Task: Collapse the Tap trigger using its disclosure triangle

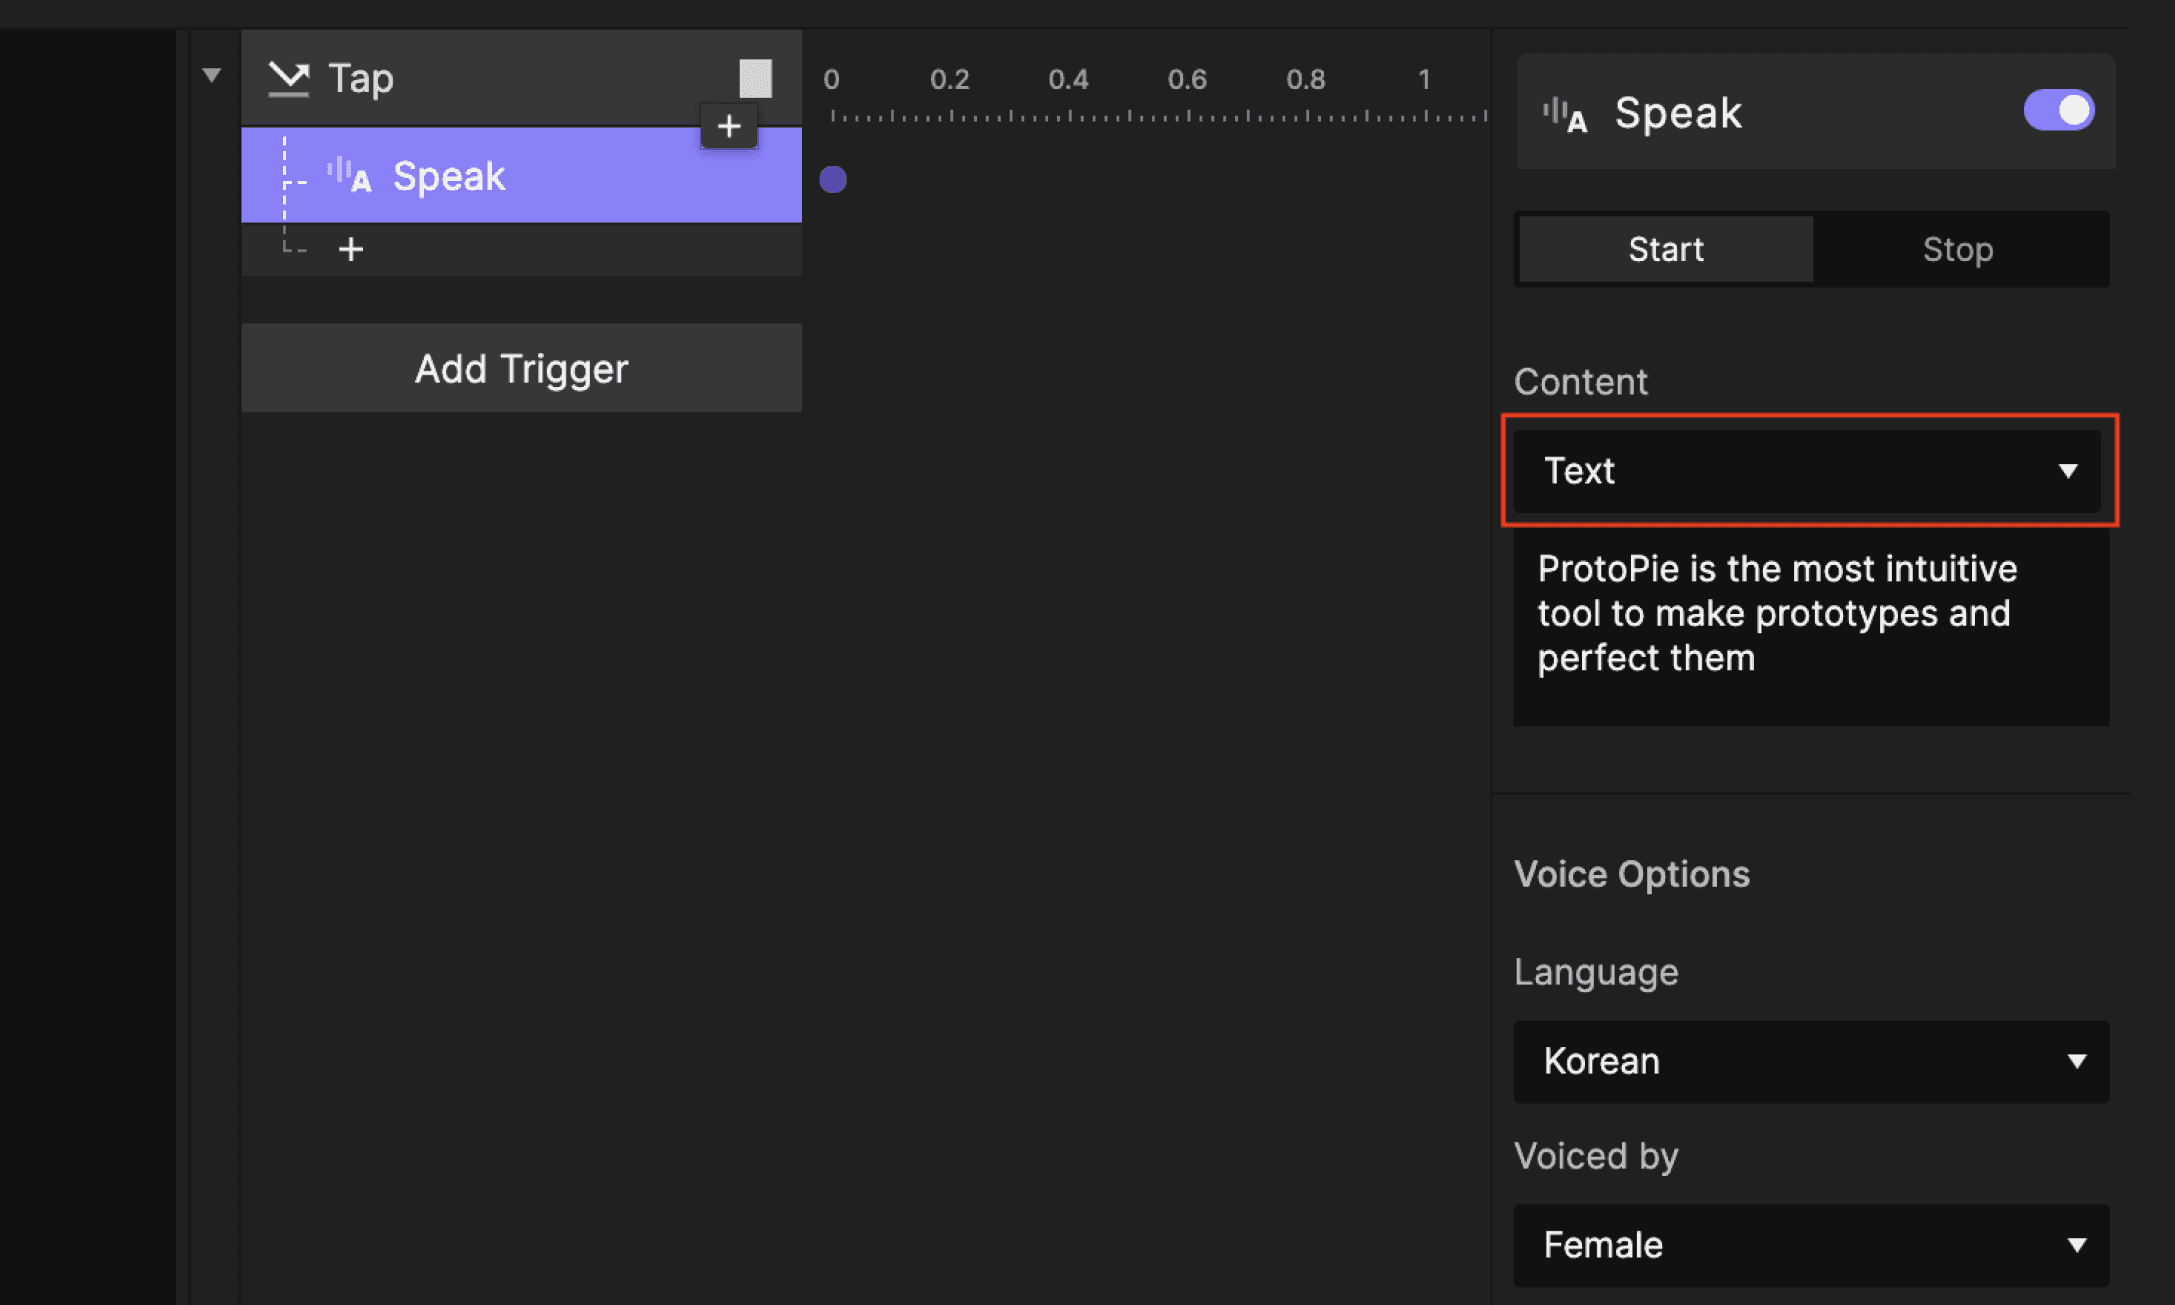Action: point(210,74)
